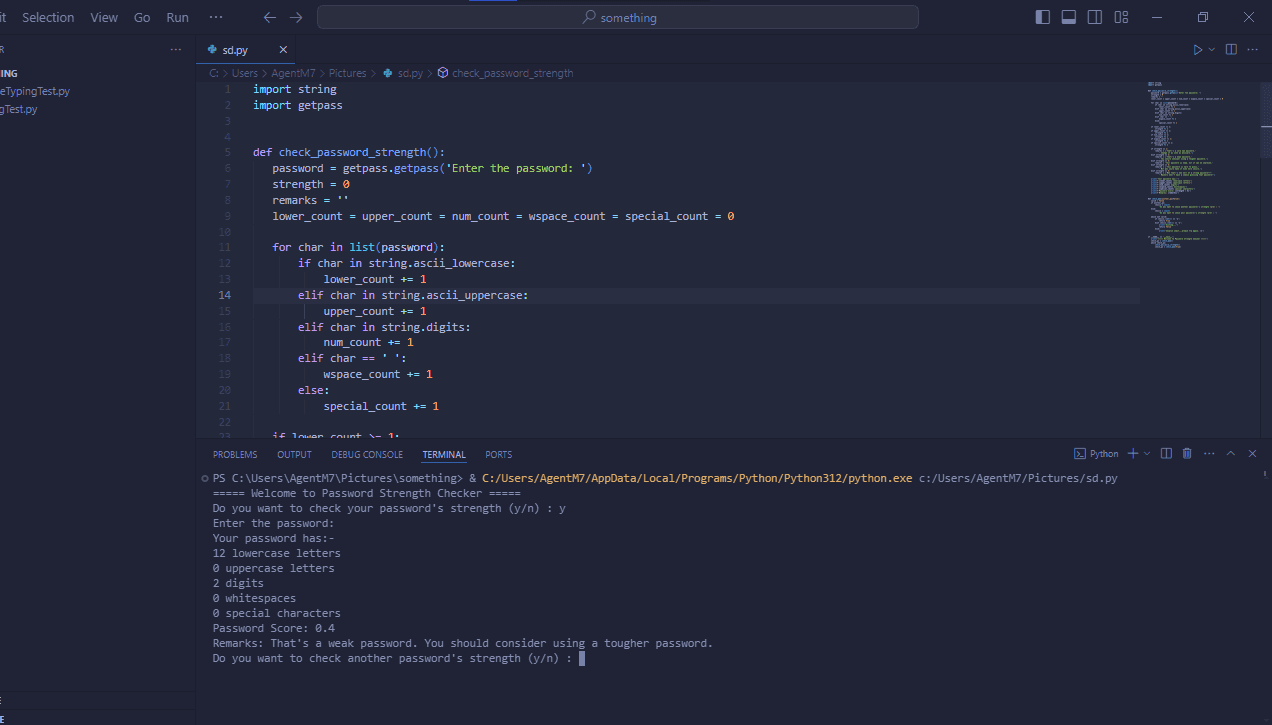Kill the terminal with trash icon

[x=1187, y=453]
